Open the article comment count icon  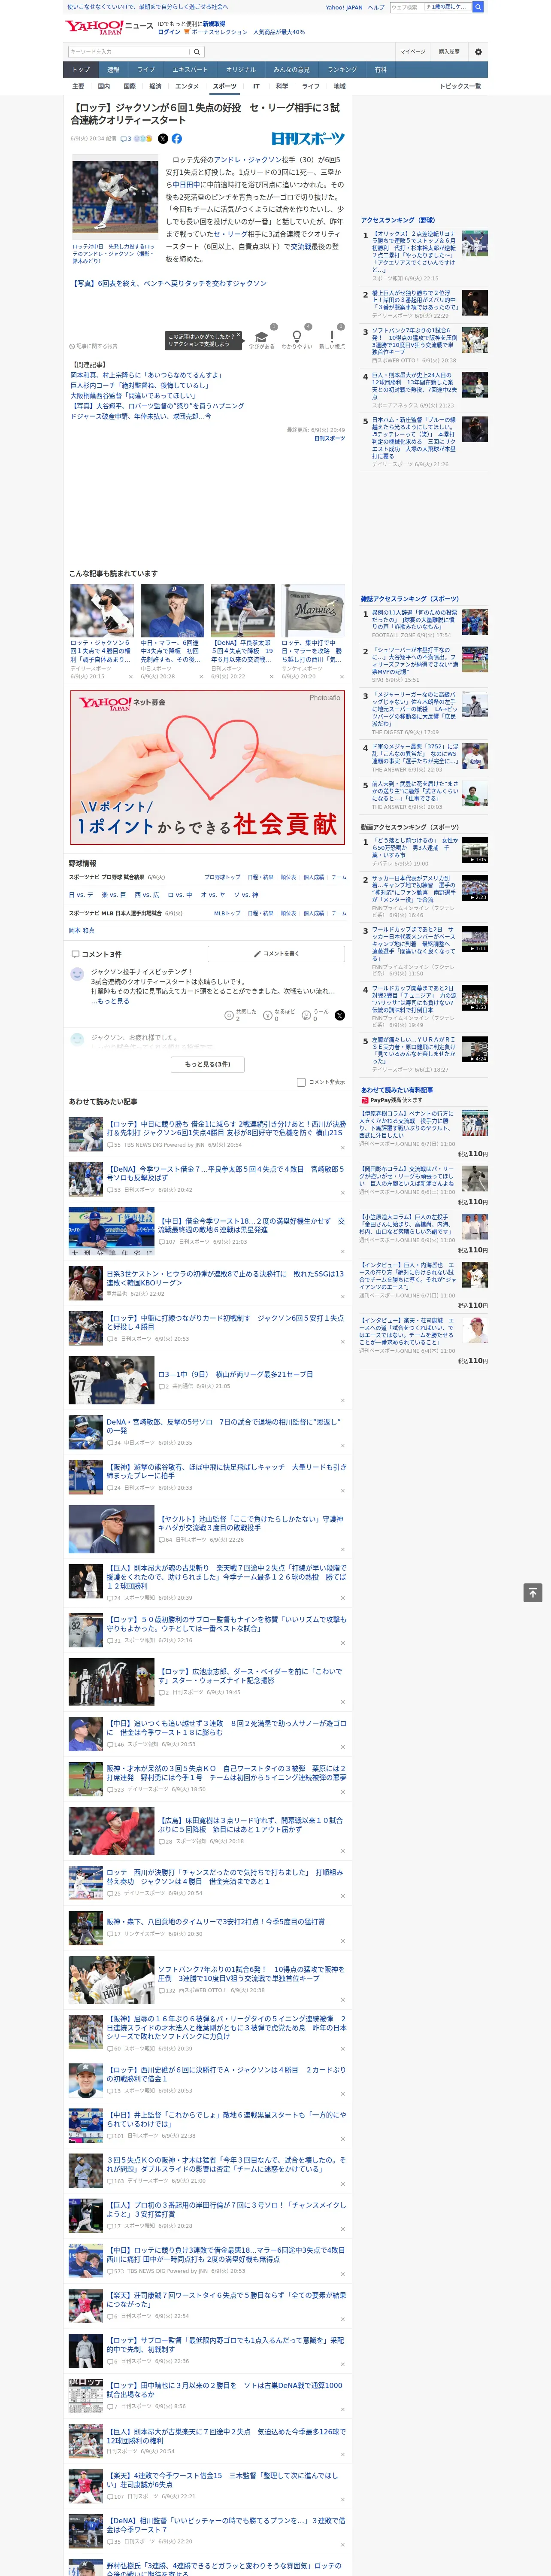point(126,139)
